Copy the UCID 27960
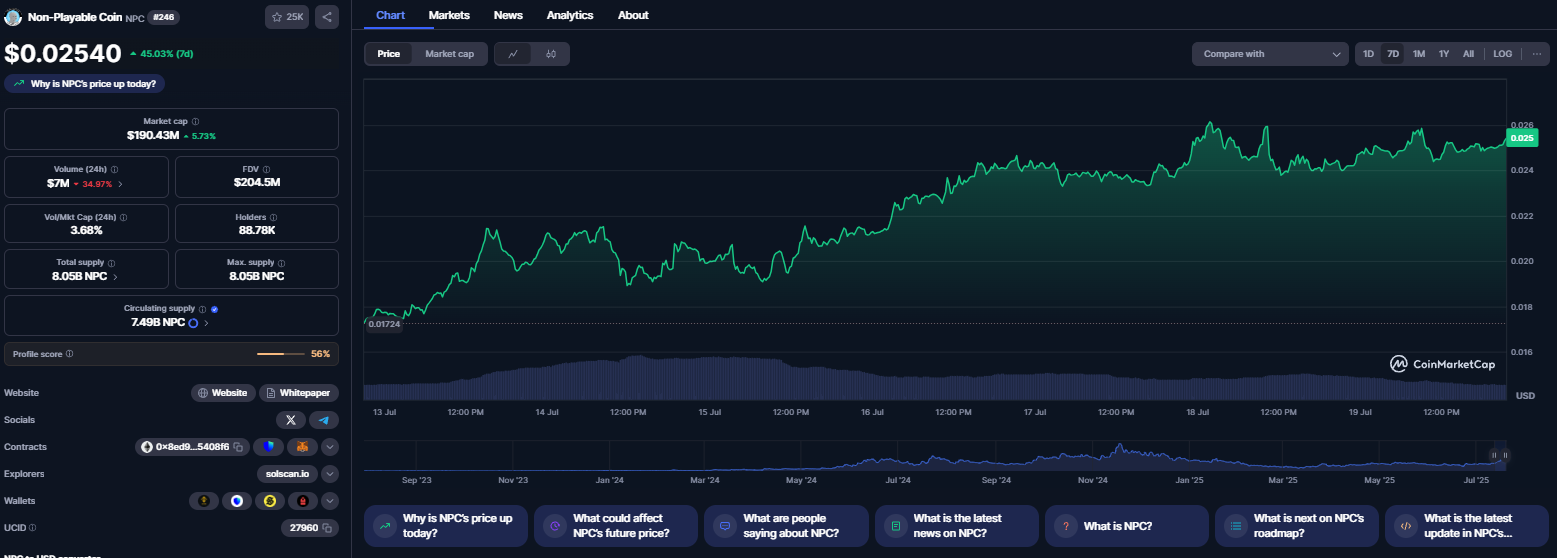The height and width of the screenshot is (558, 1557). click(327, 527)
